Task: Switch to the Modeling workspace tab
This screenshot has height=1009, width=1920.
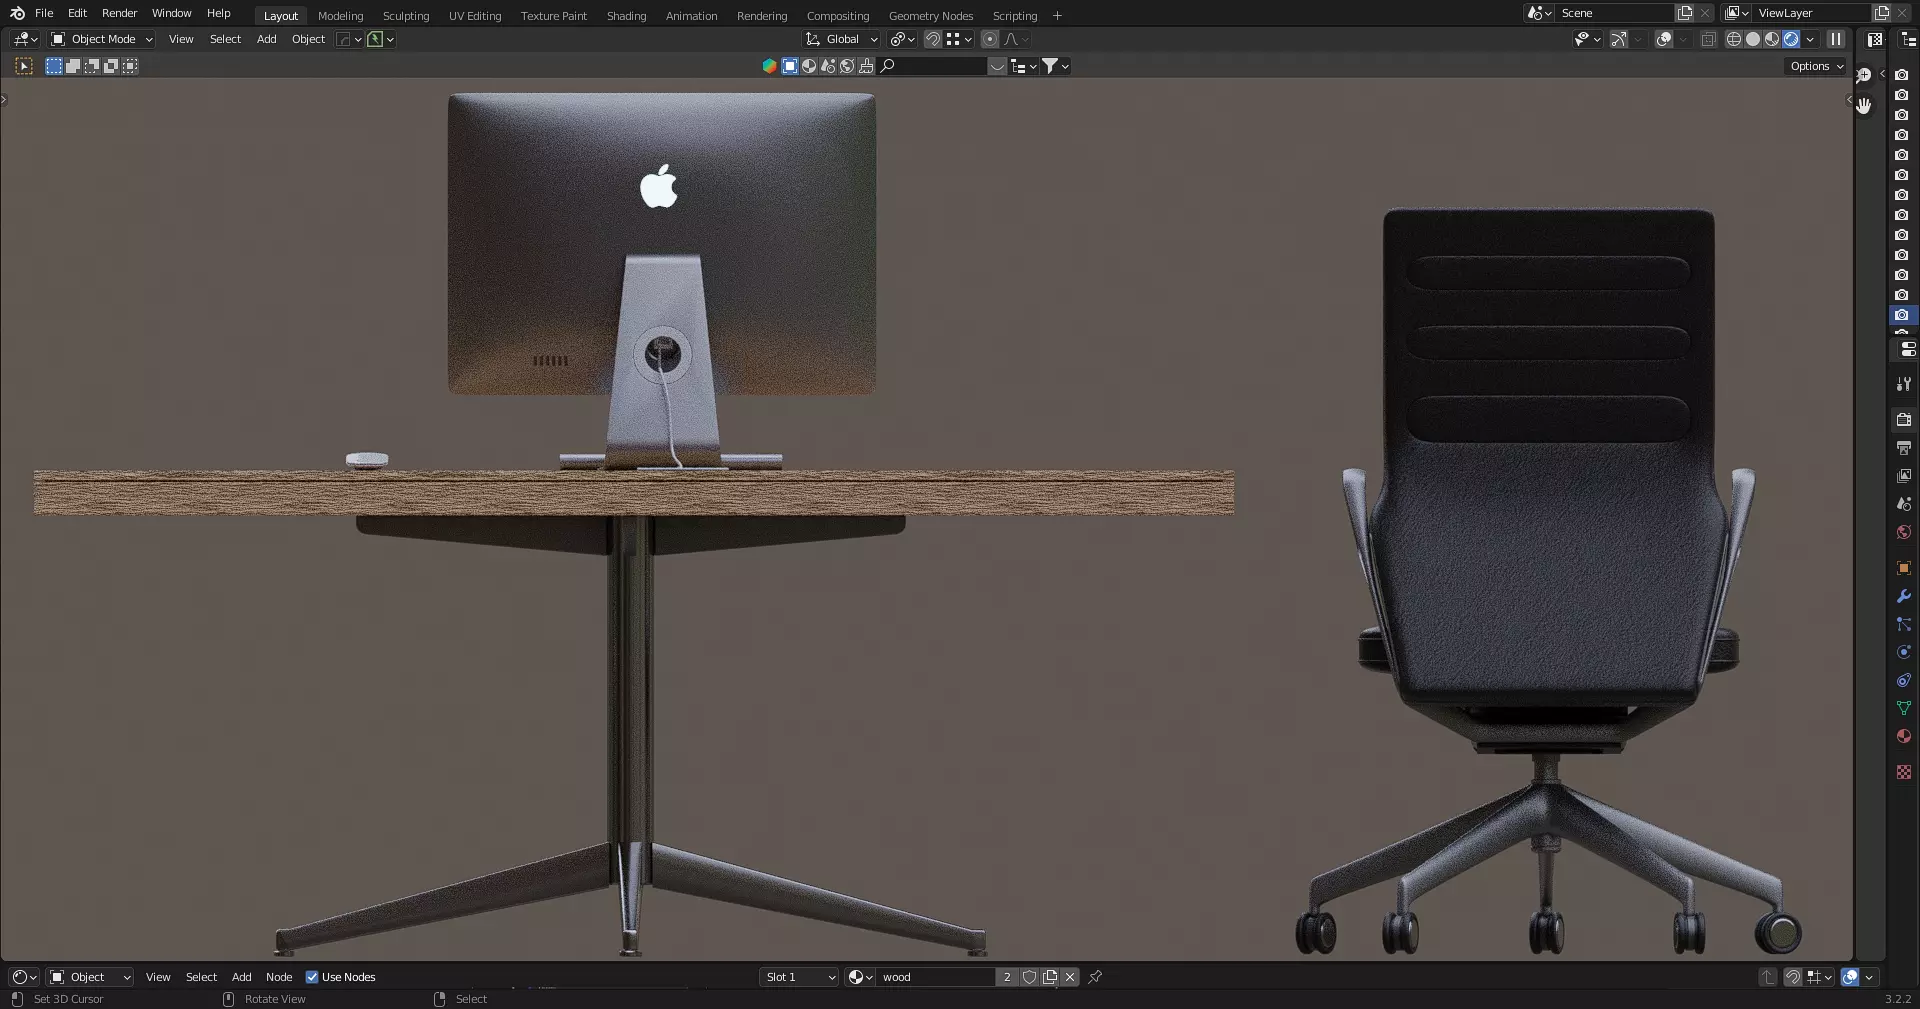Action: (x=340, y=16)
